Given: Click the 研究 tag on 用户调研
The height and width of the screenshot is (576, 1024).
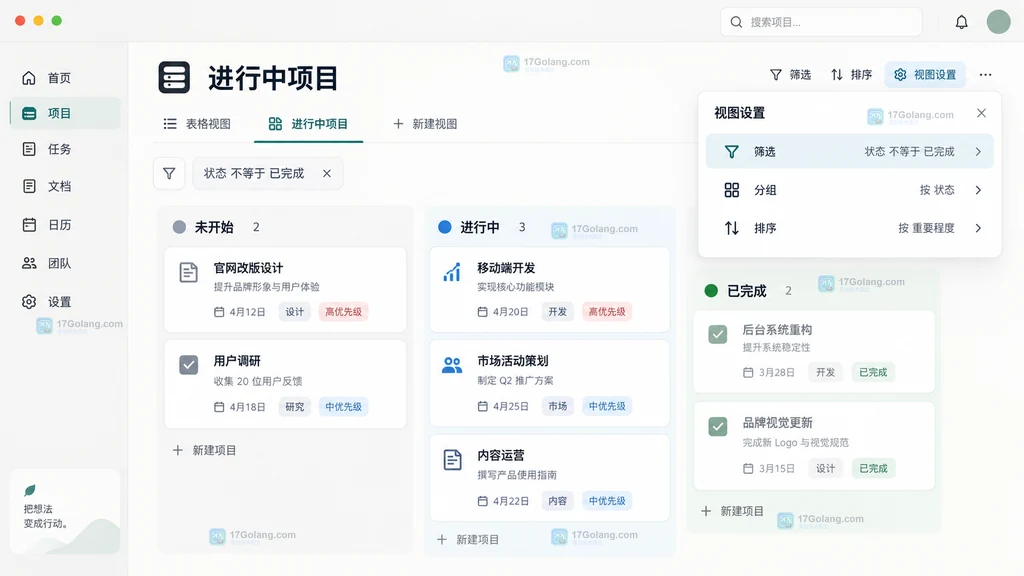Looking at the screenshot, I should coord(295,407).
